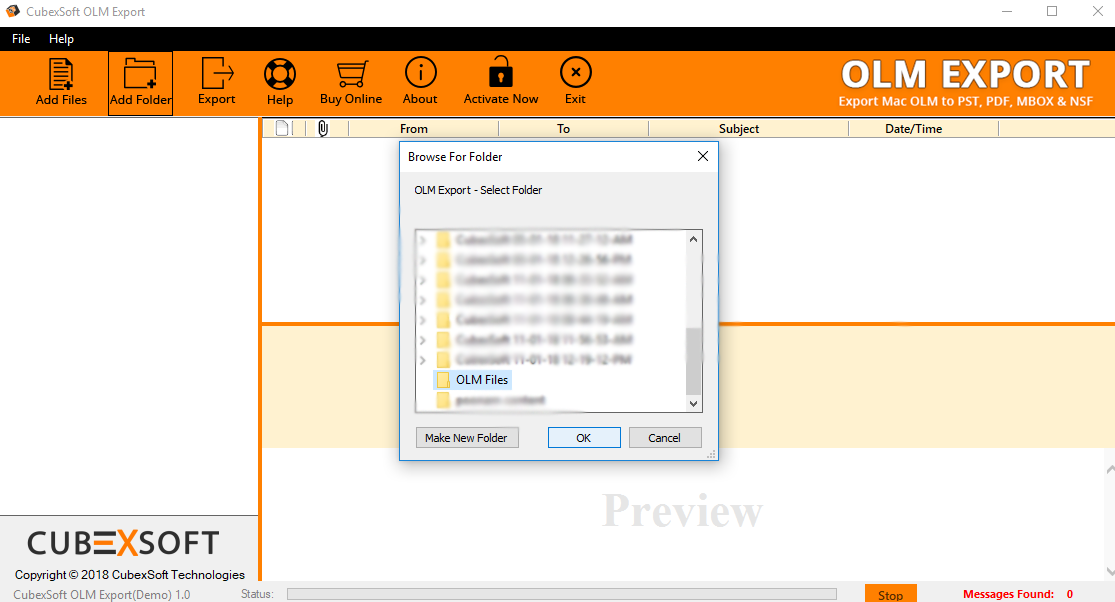Click the To column header

pos(563,129)
